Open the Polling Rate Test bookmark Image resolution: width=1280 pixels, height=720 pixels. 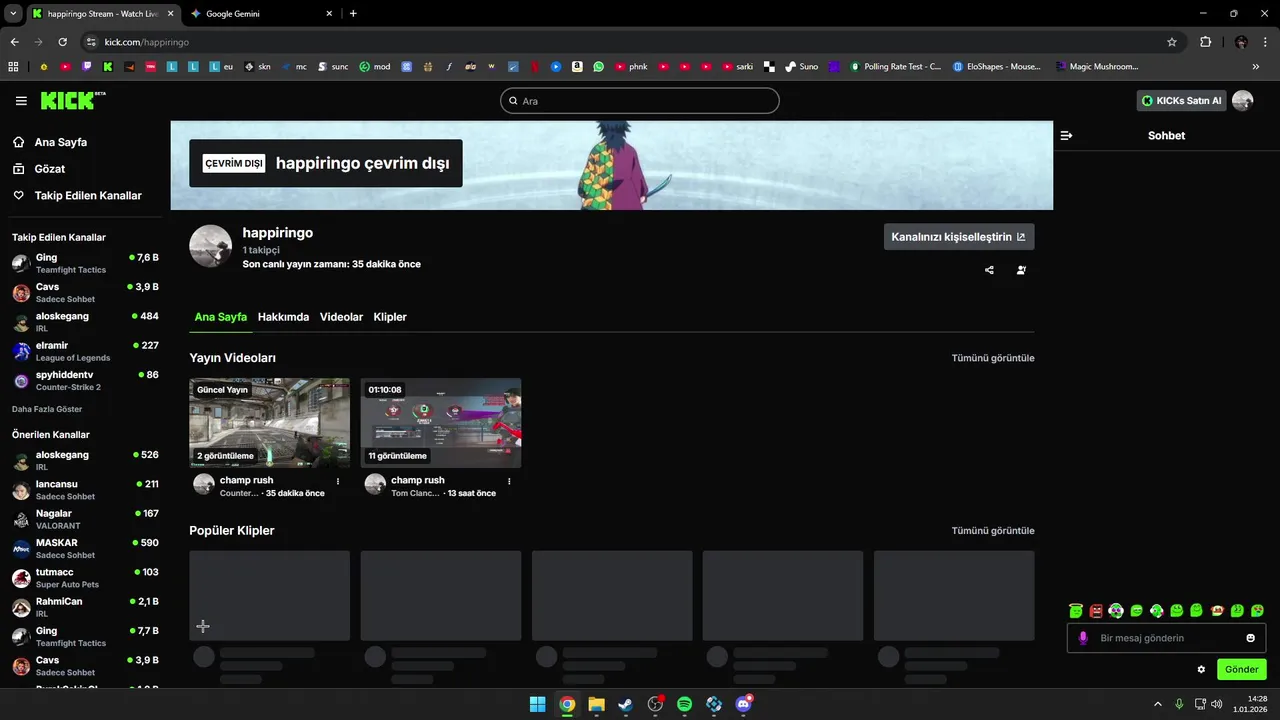(896, 67)
